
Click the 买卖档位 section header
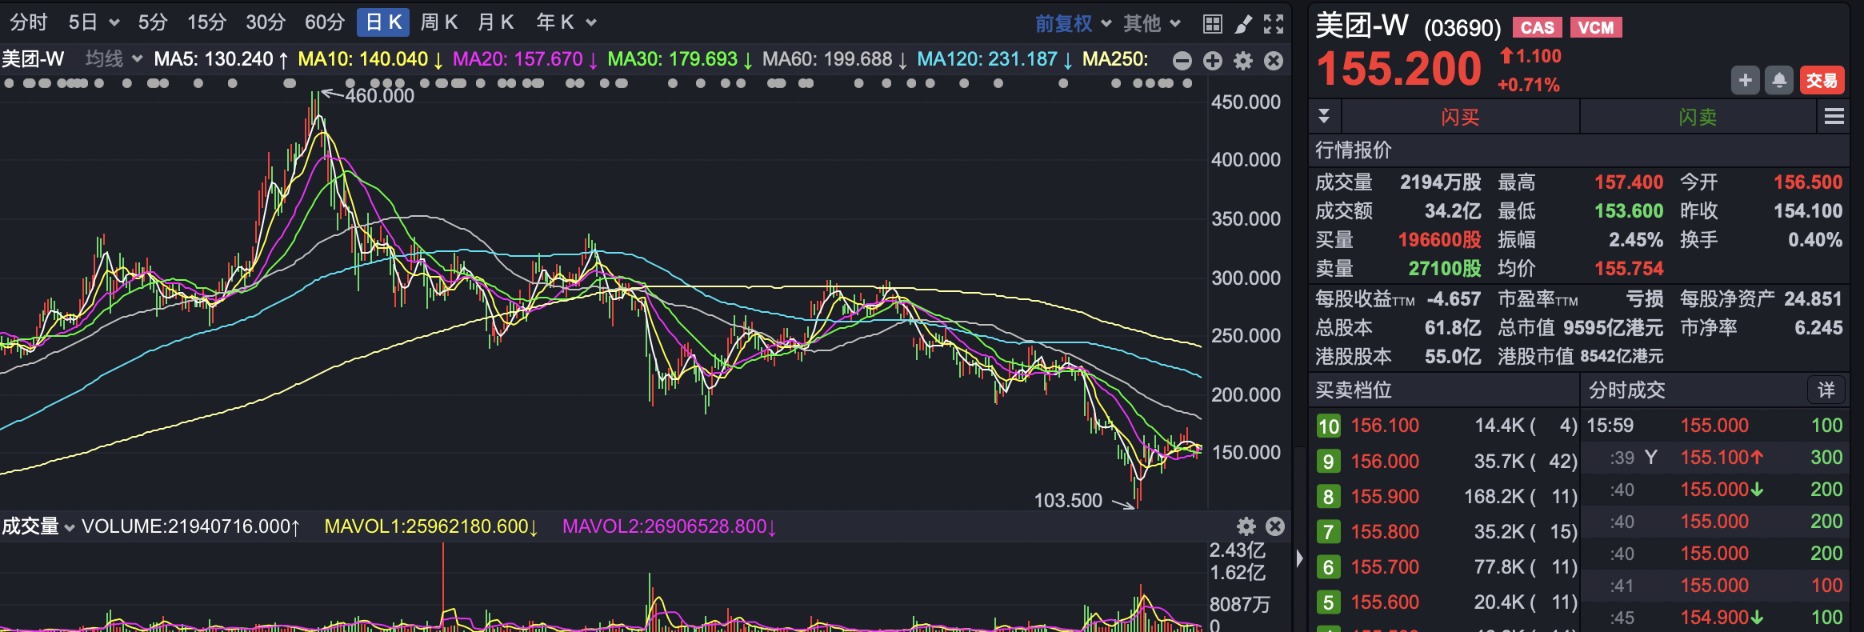tap(1353, 390)
